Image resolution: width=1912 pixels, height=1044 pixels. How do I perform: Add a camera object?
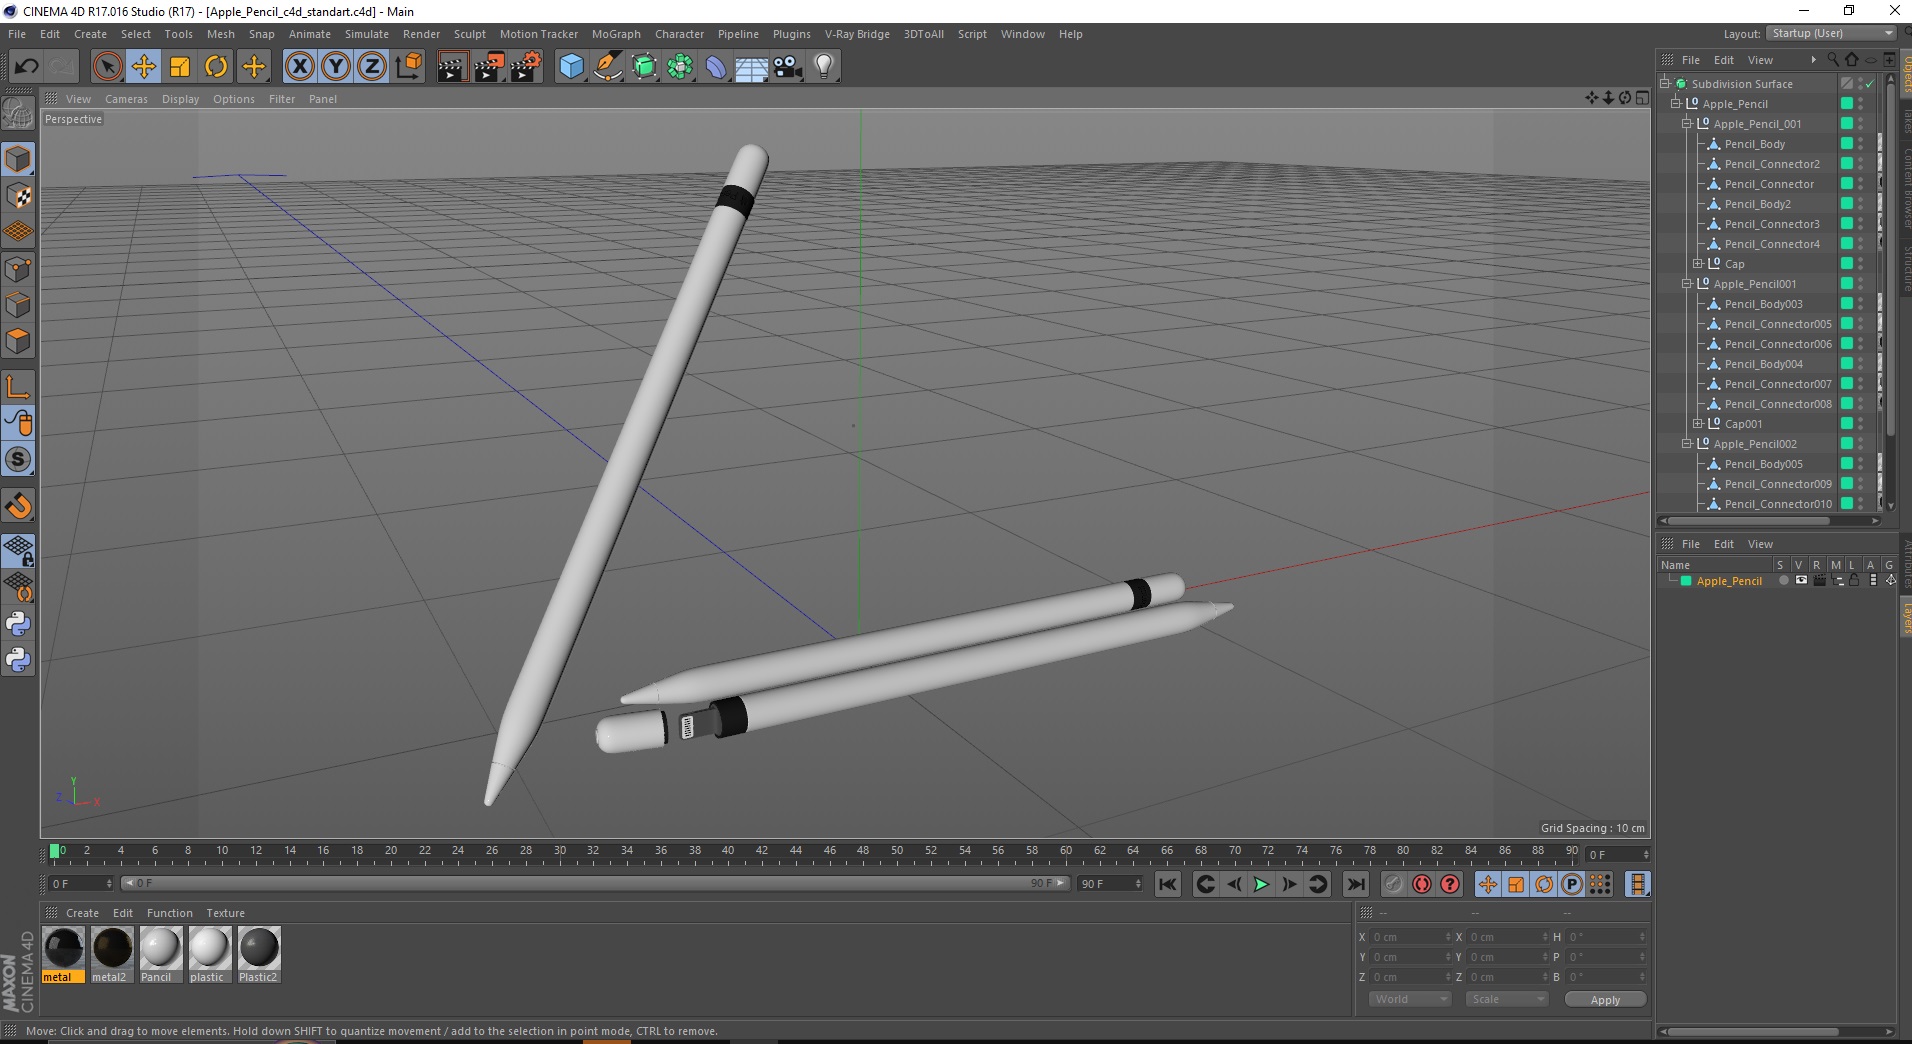coord(788,67)
